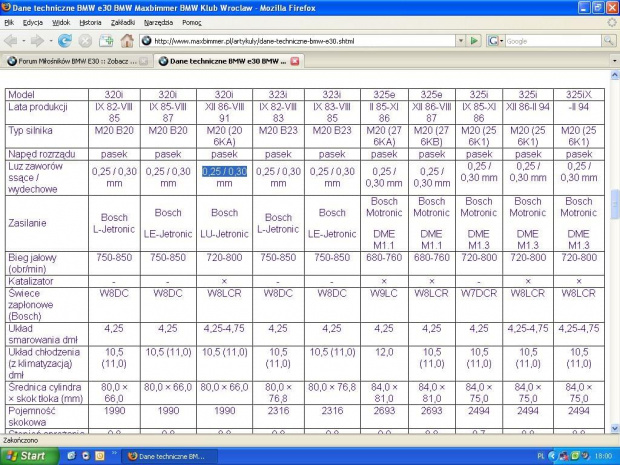Click the first quick launch browser icon
This screenshot has height=465, width=620.
[x=72, y=456]
